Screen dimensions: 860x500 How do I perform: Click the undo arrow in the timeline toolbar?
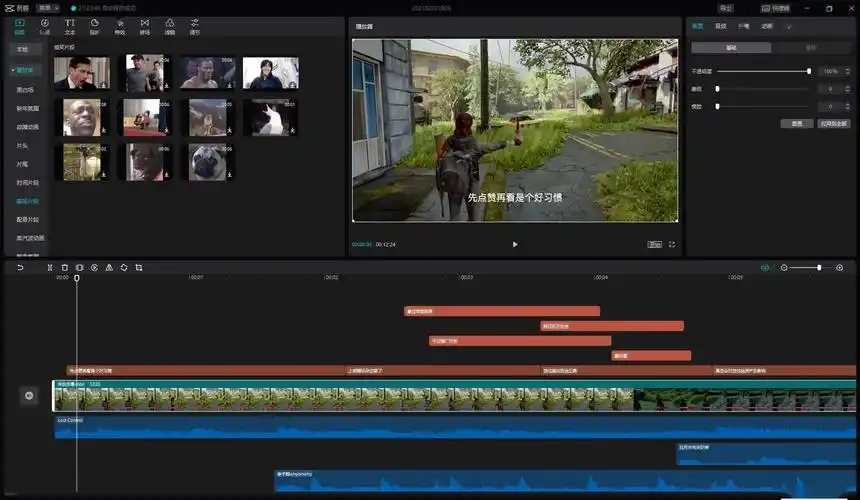(x=20, y=268)
